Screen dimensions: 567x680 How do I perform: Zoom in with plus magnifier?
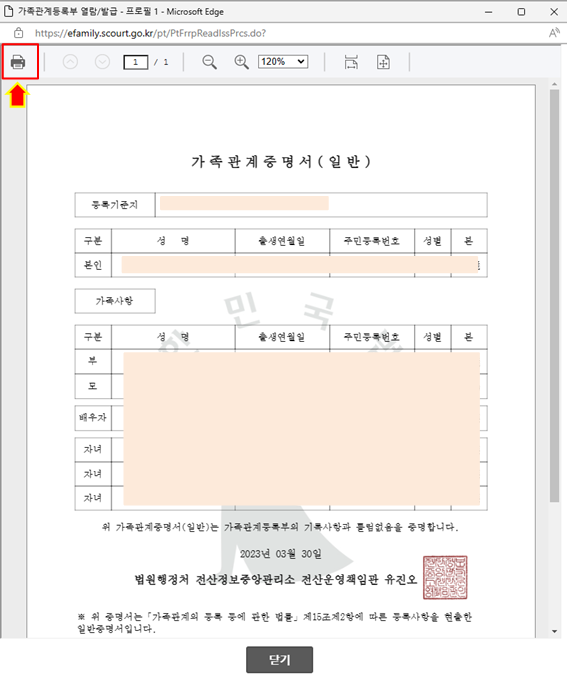(x=241, y=62)
